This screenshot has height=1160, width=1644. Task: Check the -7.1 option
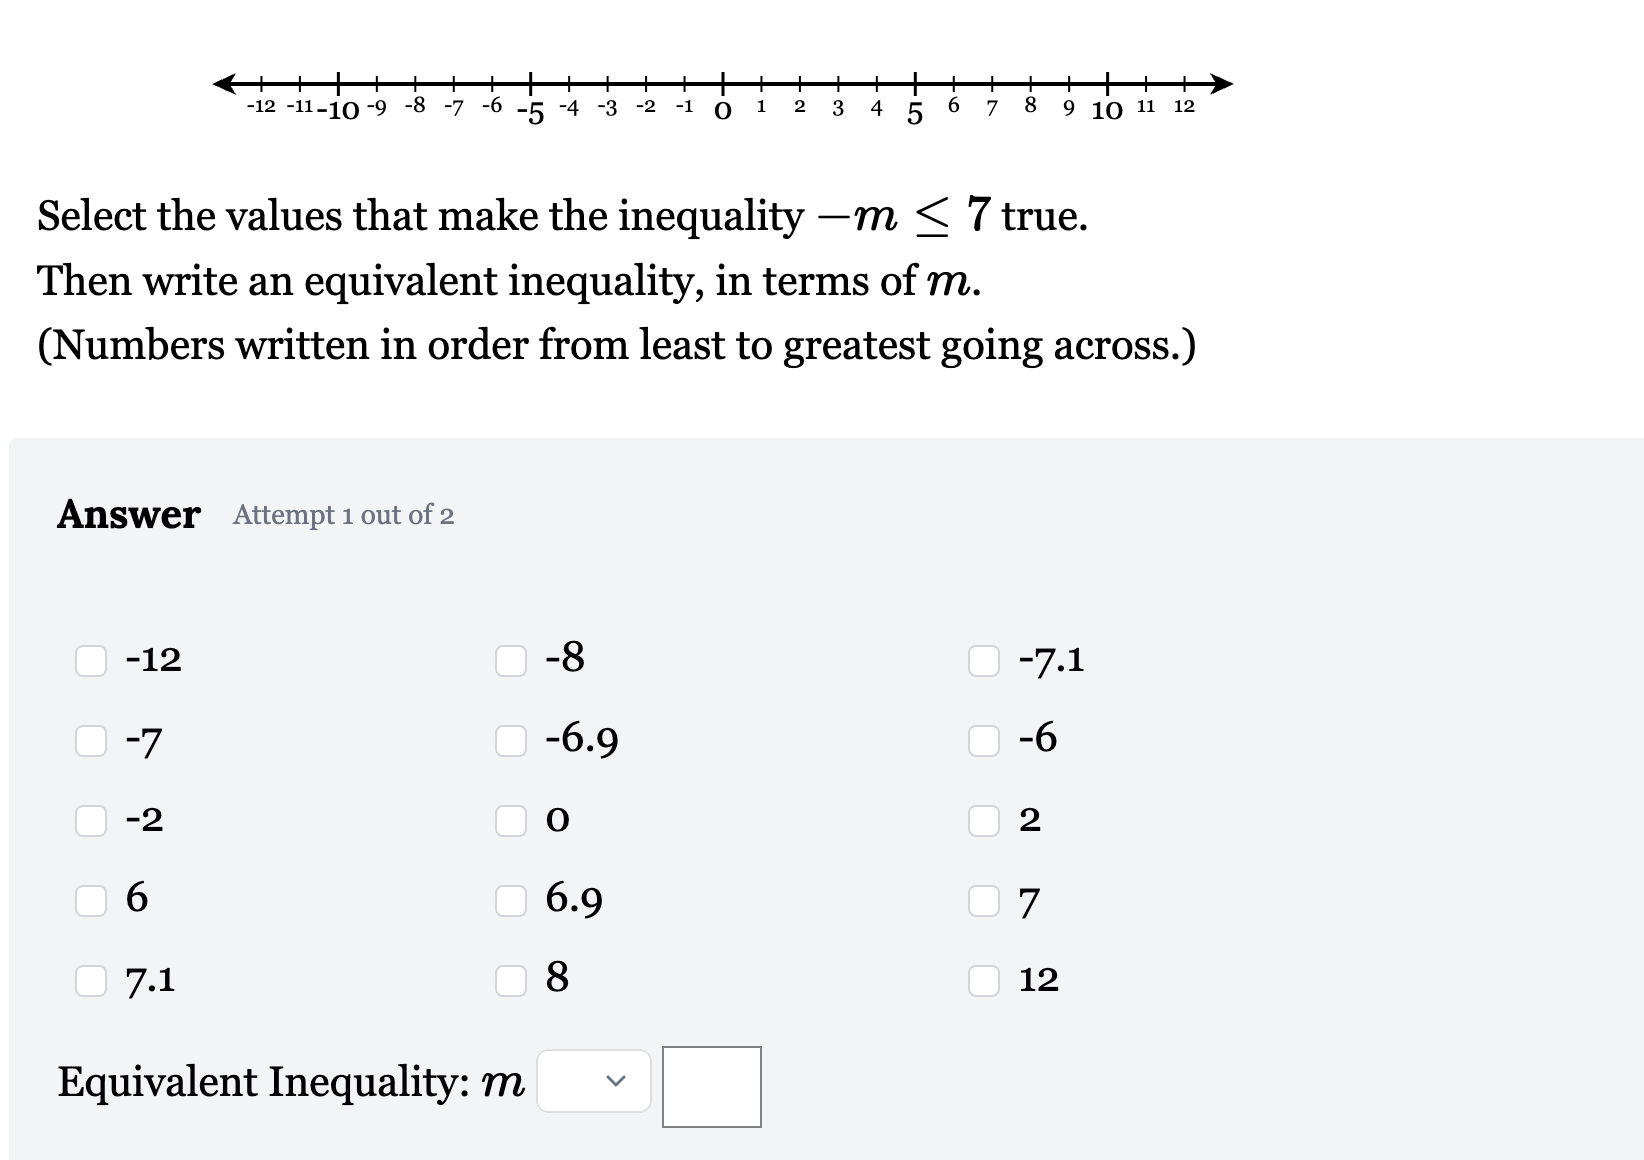[983, 660]
